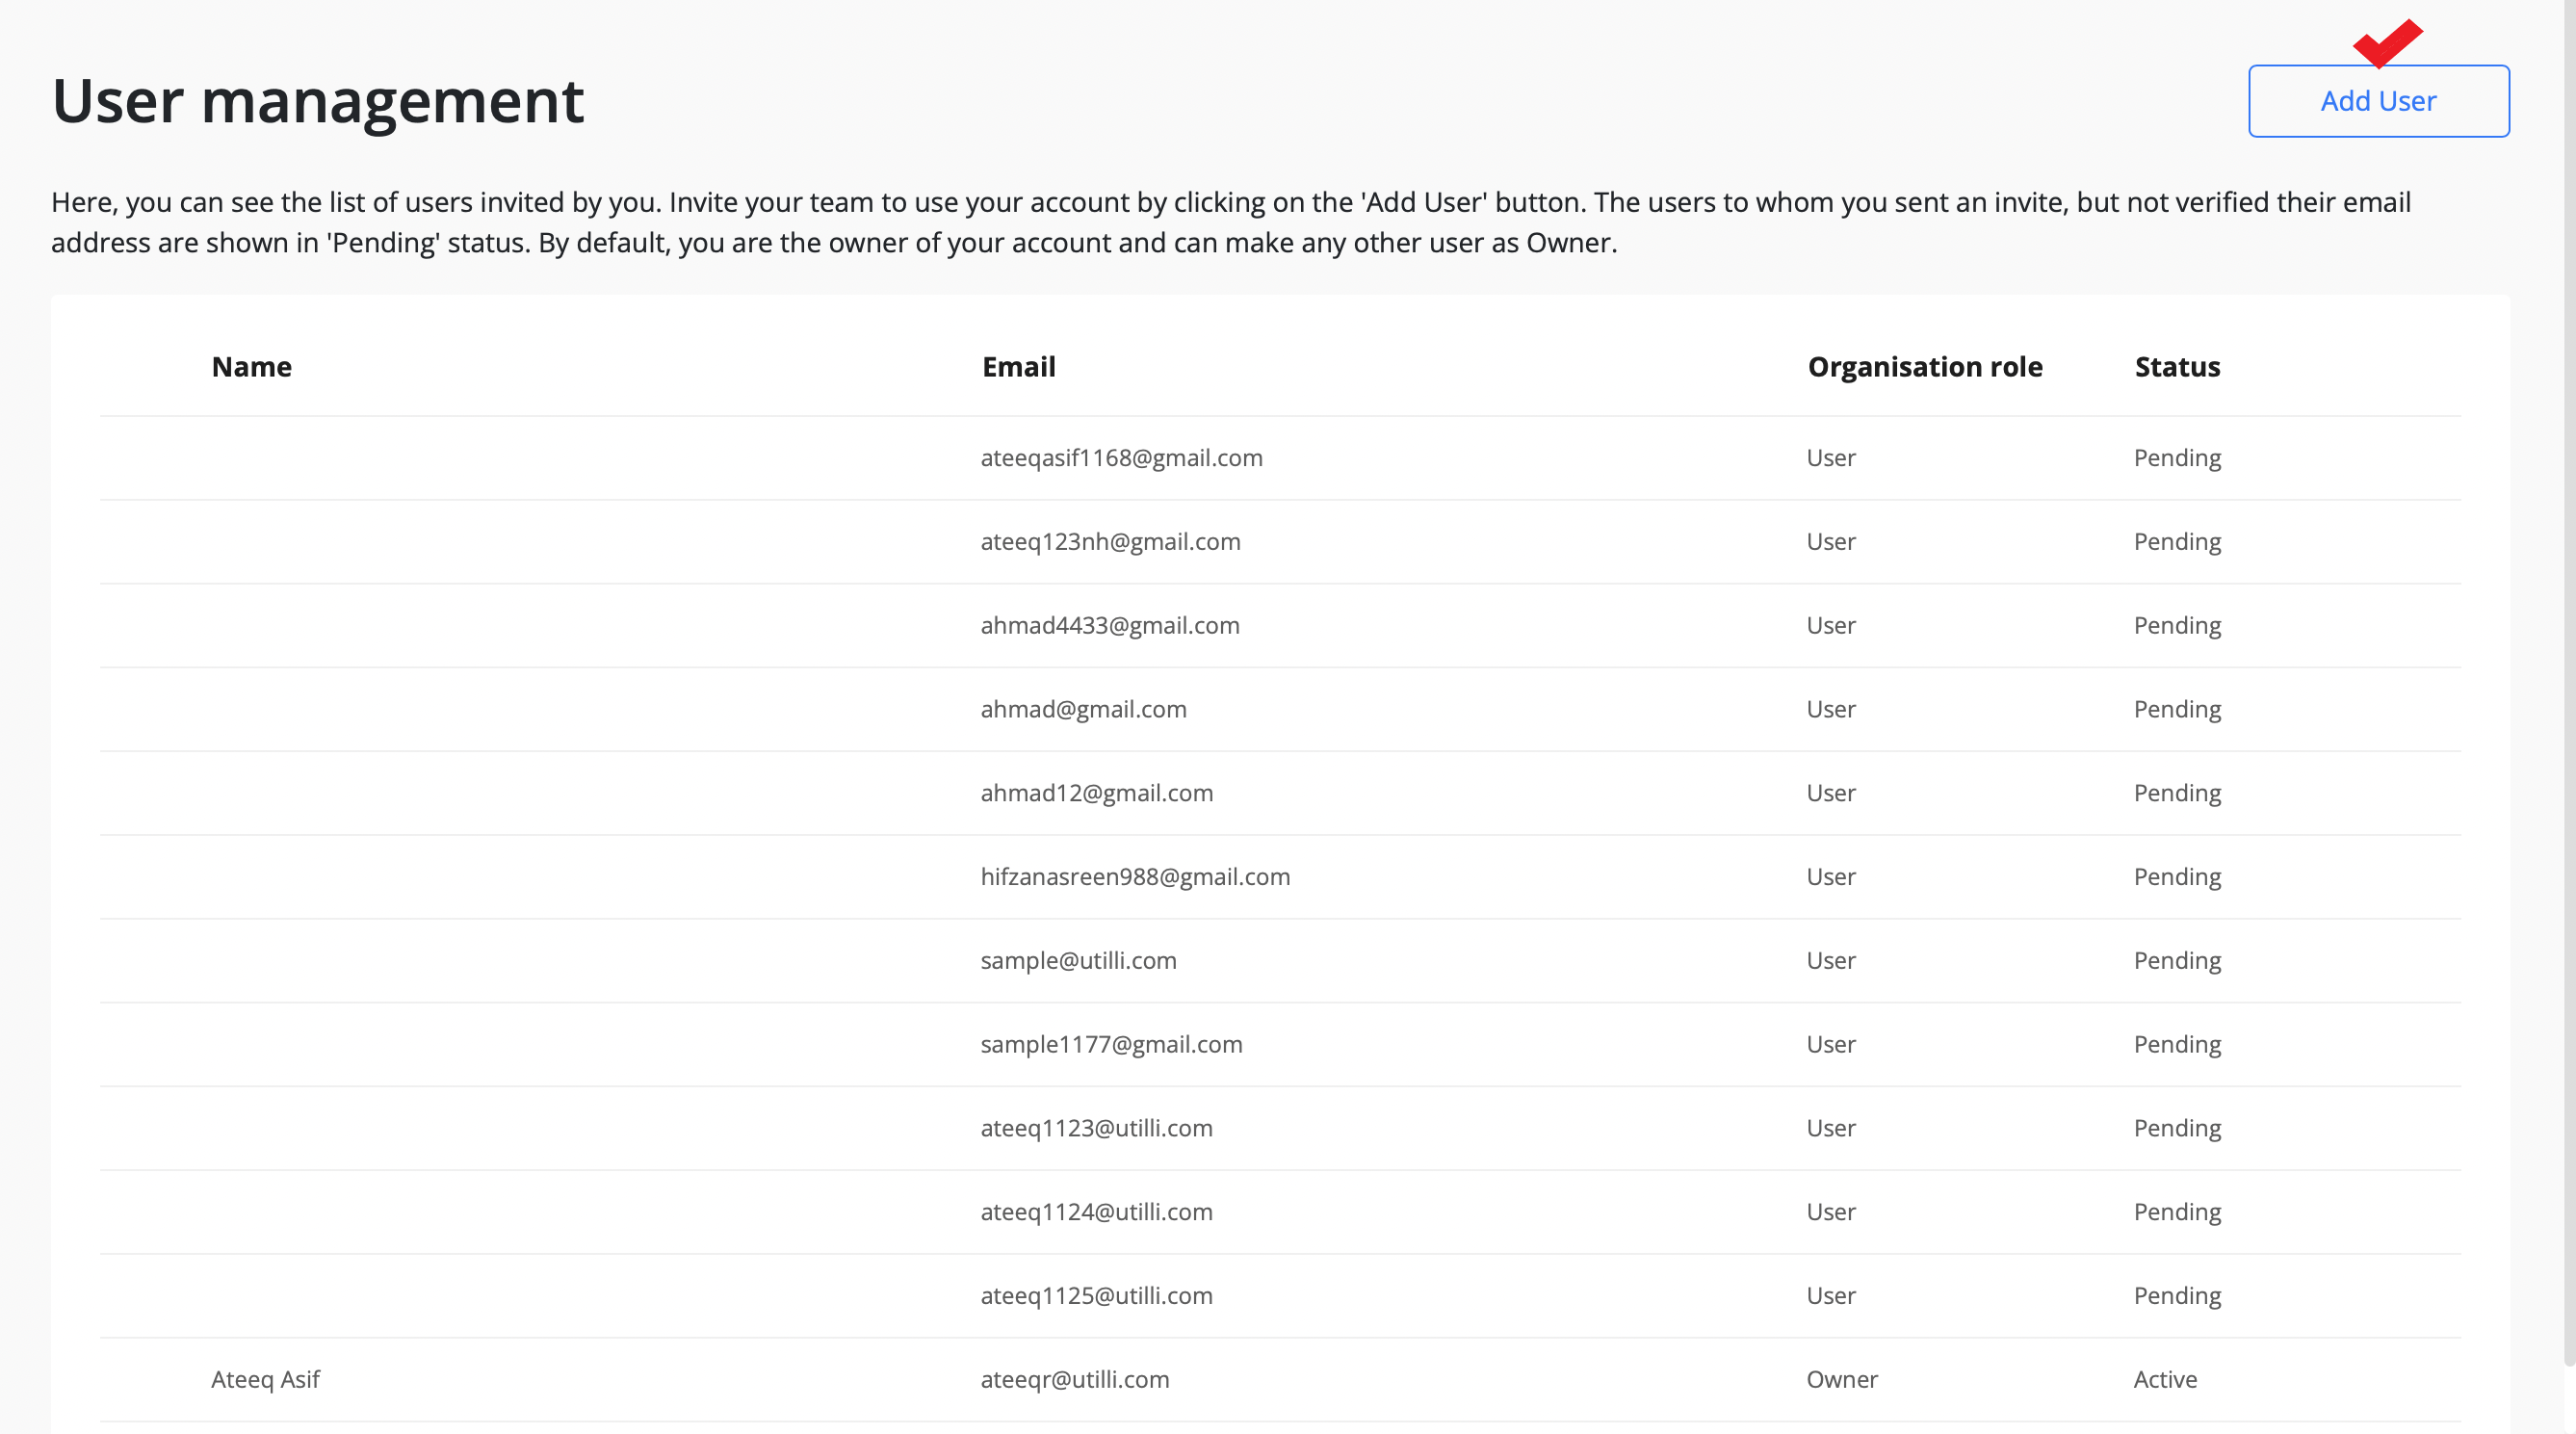Select the ateeqasif1168@gmail.com email row
This screenshot has width=2576, height=1434.
(x=1280, y=458)
